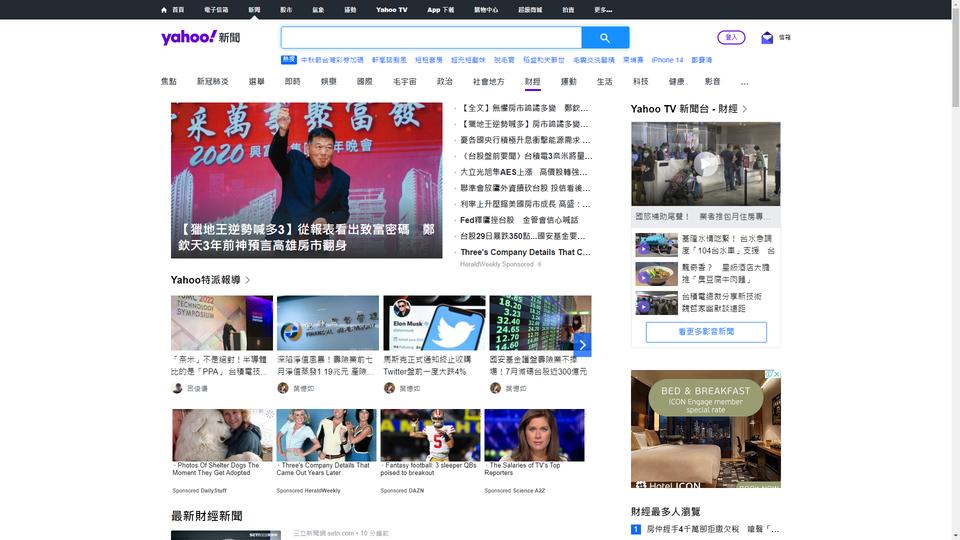Open the TSMC Technology Symposium thumbnail

pyautogui.click(x=222, y=323)
